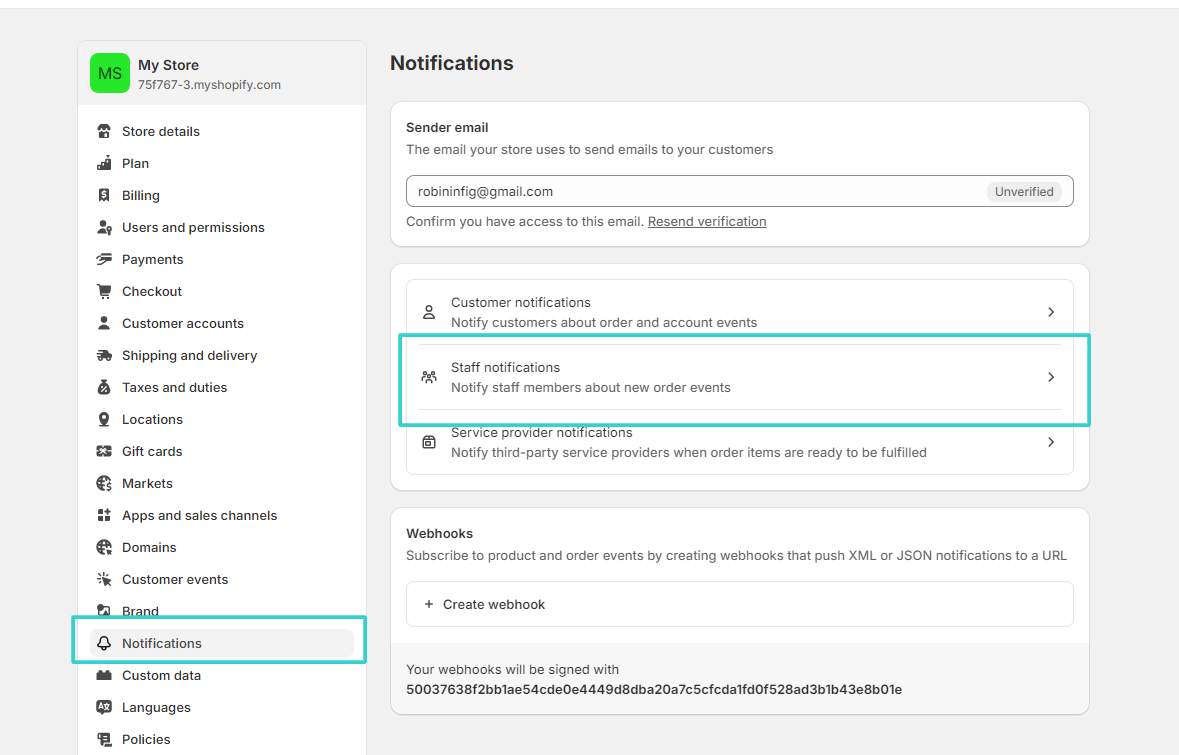The height and width of the screenshot is (755, 1179).
Task: Click the sender email input field
Action: (740, 191)
